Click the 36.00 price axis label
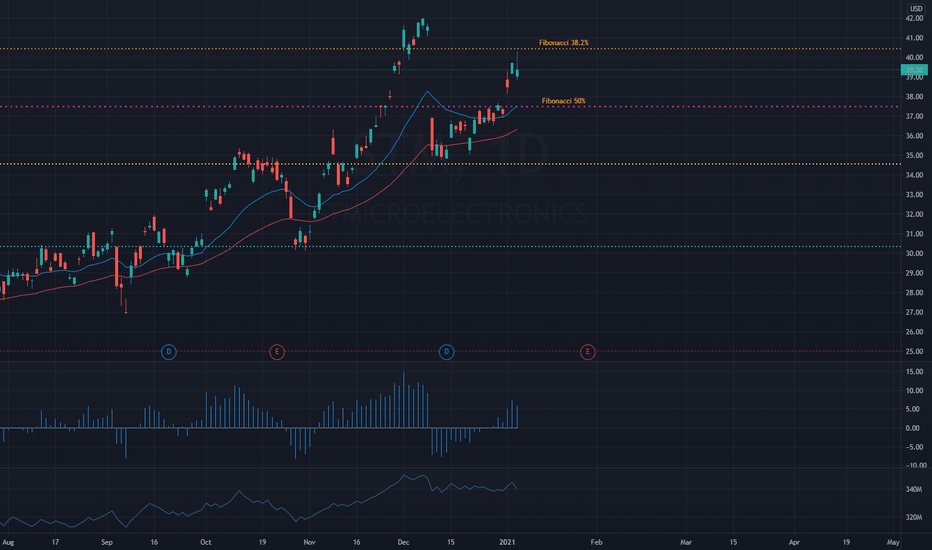This screenshot has width=932, height=550. point(914,136)
